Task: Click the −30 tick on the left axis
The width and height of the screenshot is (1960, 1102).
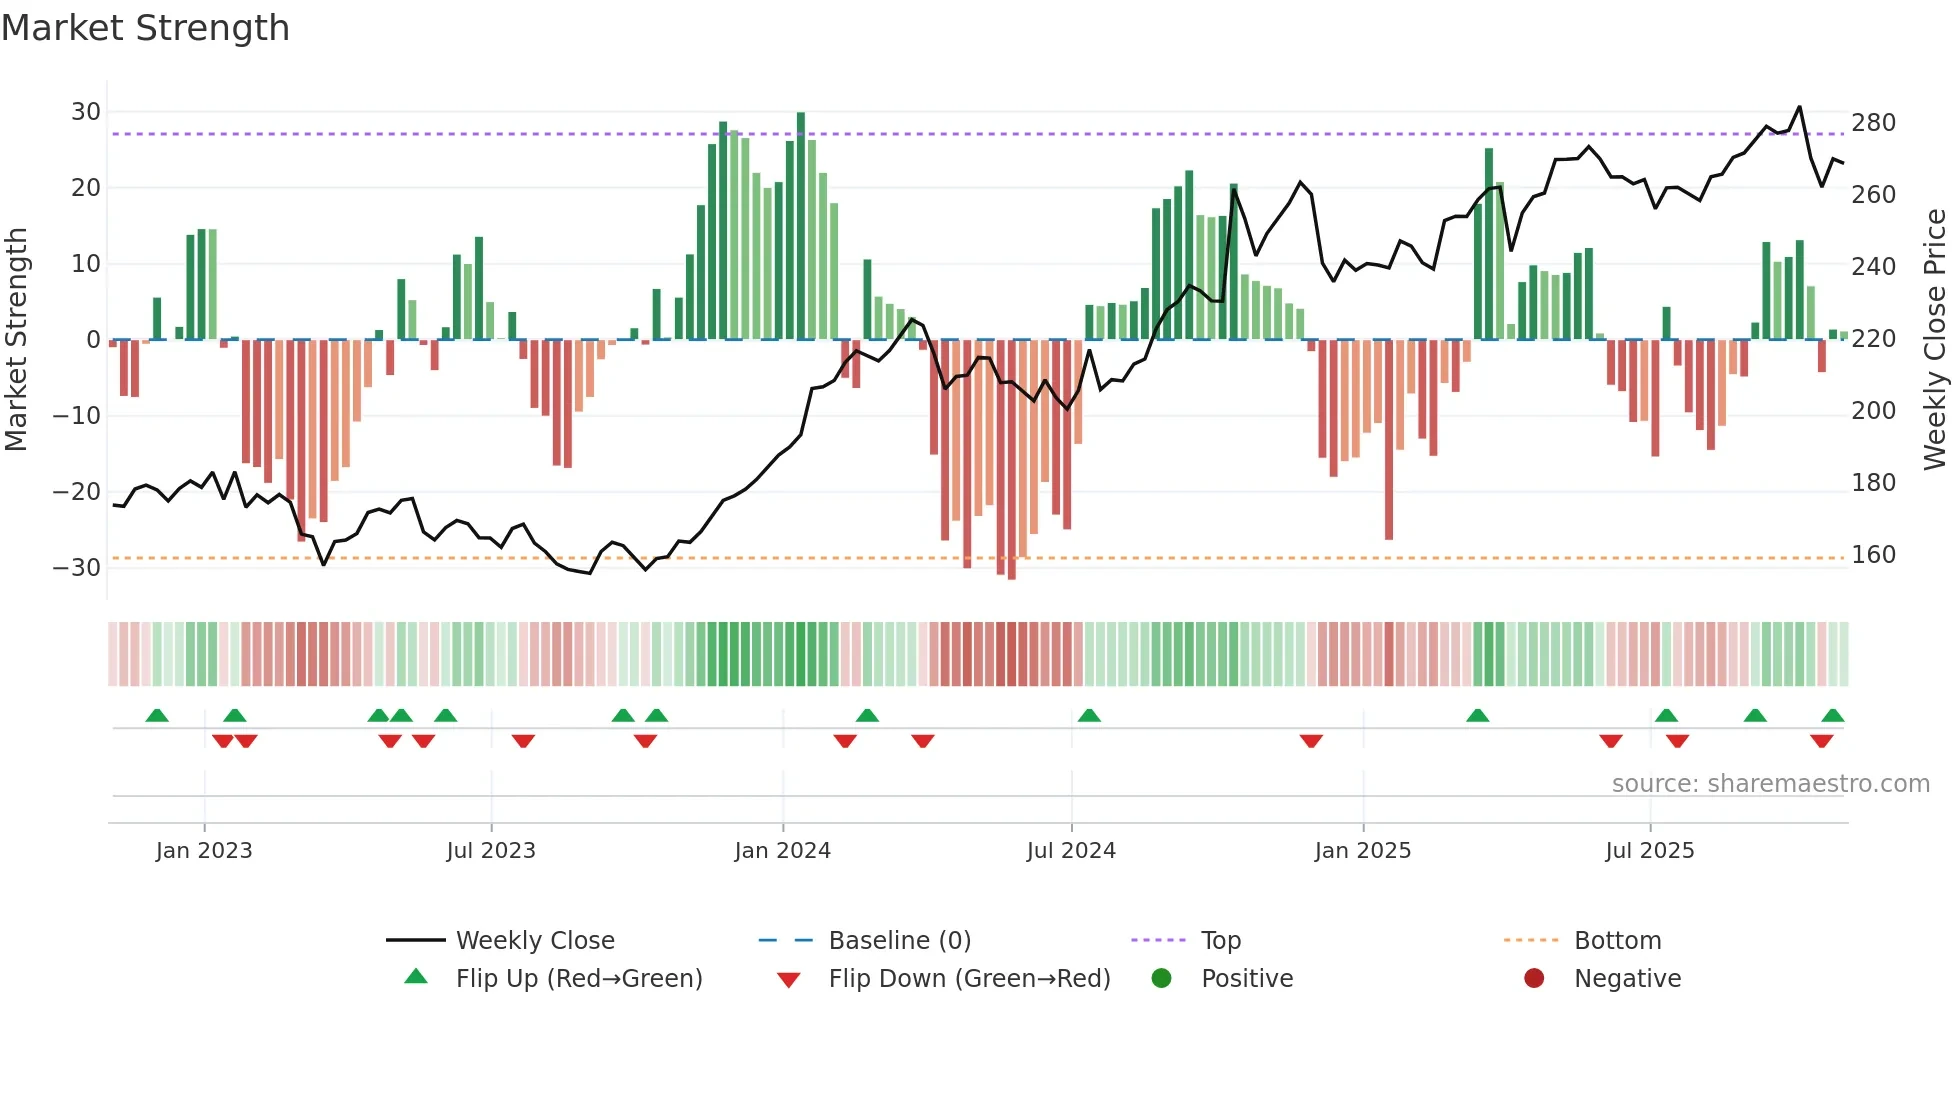Action: (x=77, y=568)
